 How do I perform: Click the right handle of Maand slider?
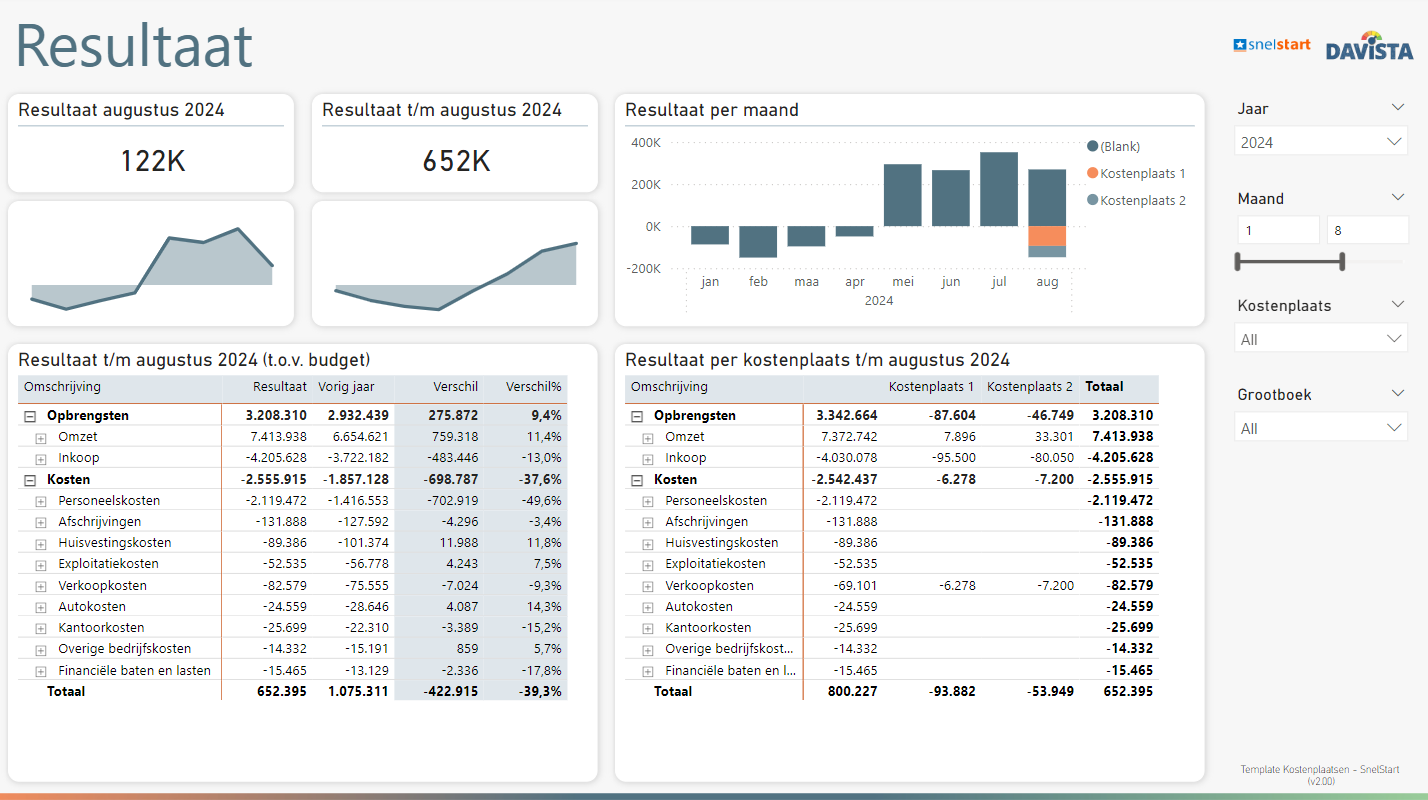click(1342, 262)
